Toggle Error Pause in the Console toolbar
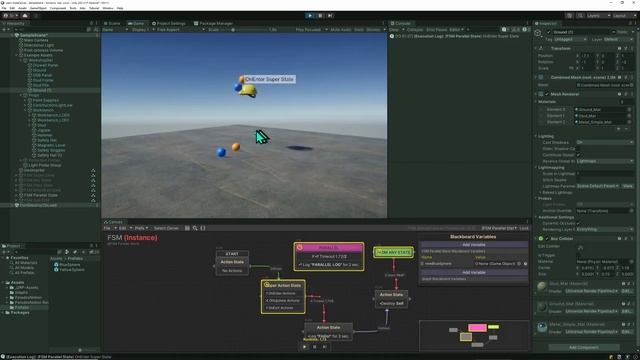640x360 pixels. (436, 29)
